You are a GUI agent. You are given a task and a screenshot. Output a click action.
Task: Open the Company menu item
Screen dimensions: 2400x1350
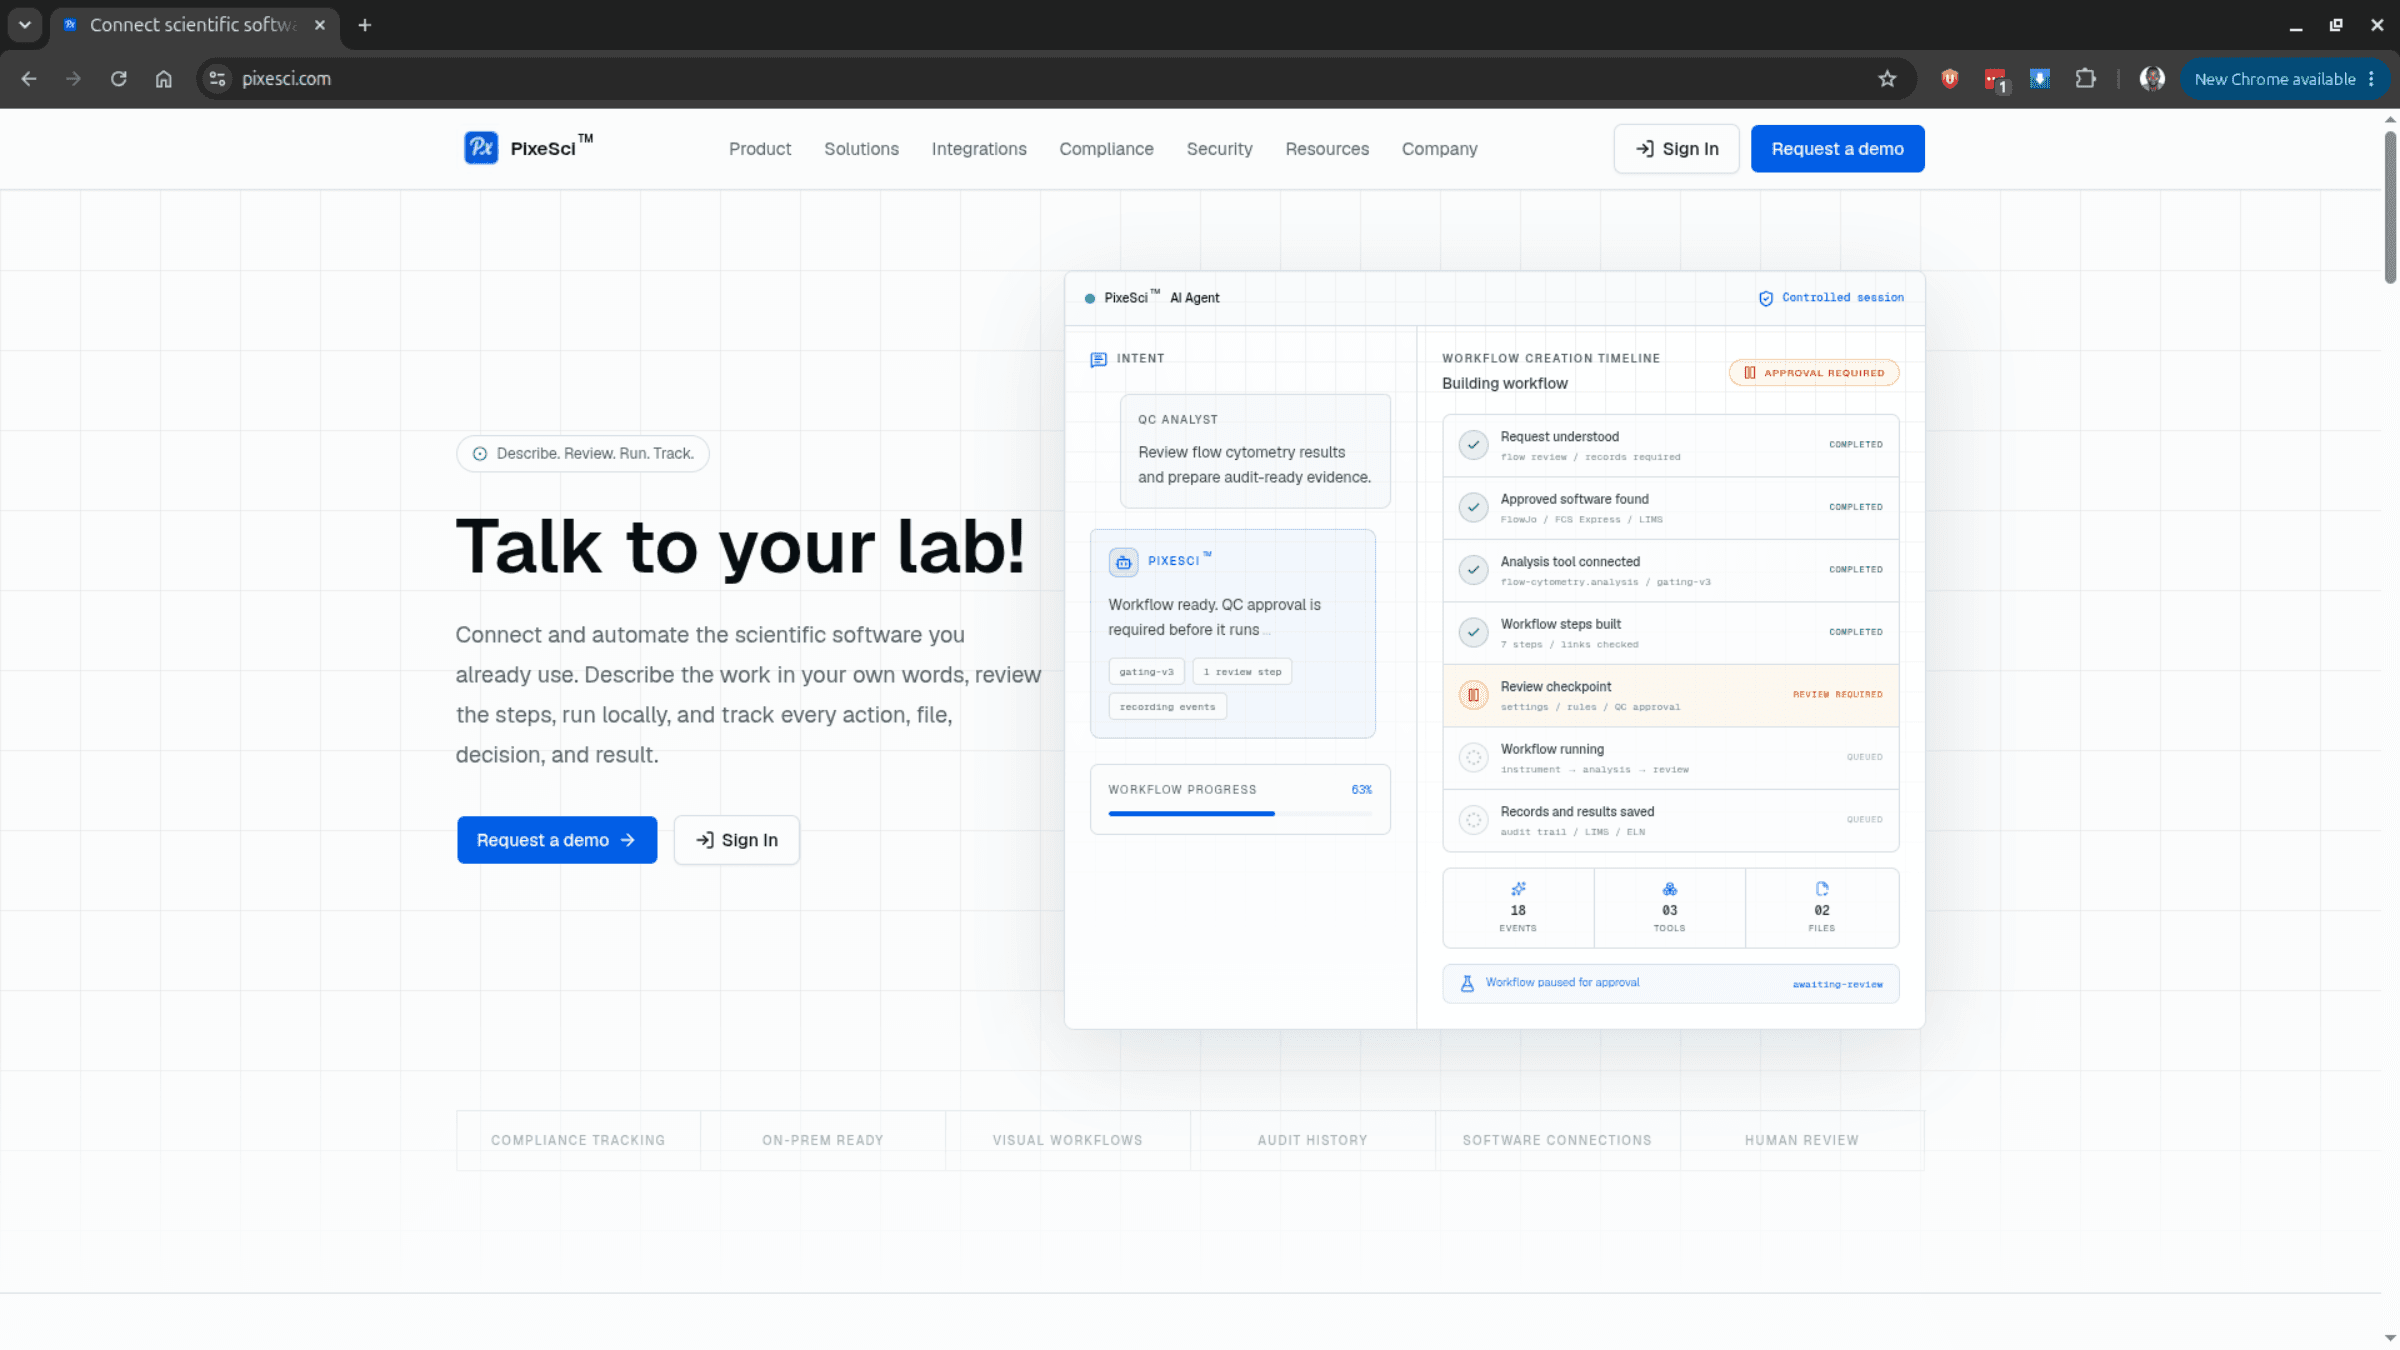click(1439, 149)
